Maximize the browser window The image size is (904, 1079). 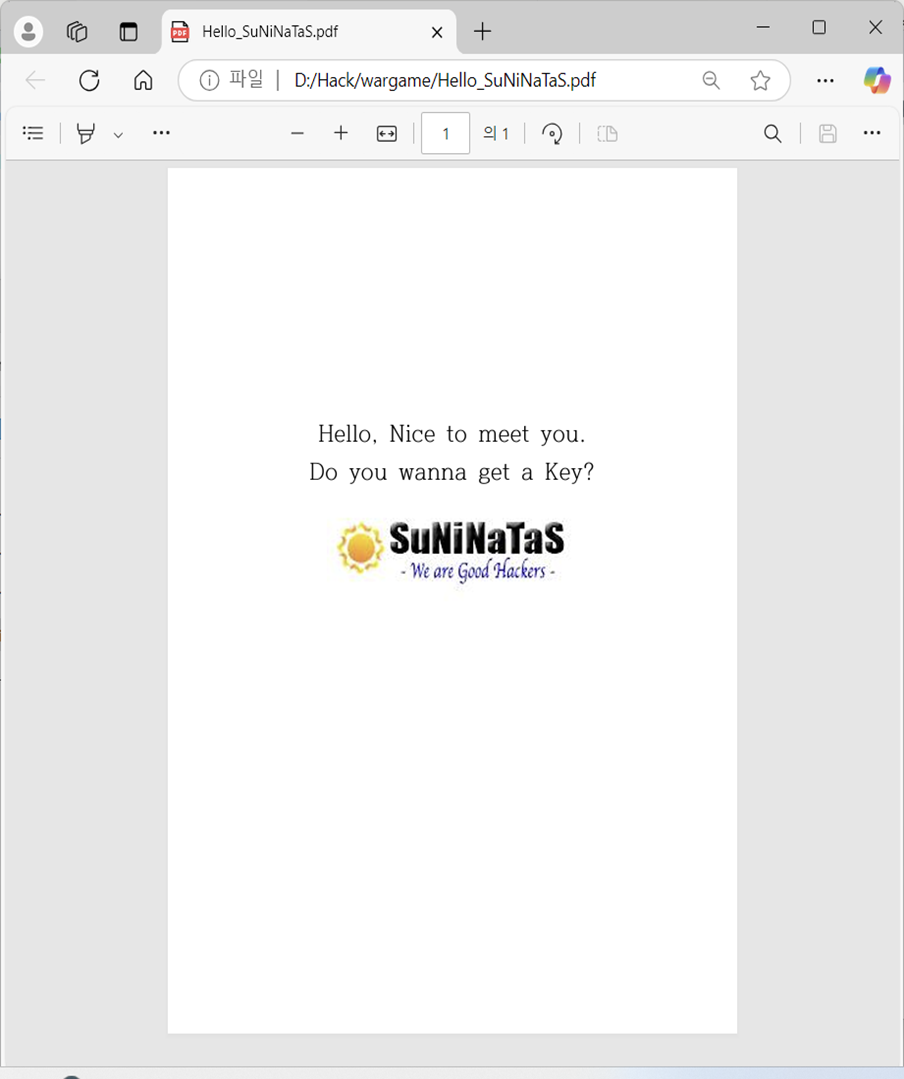[819, 28]
